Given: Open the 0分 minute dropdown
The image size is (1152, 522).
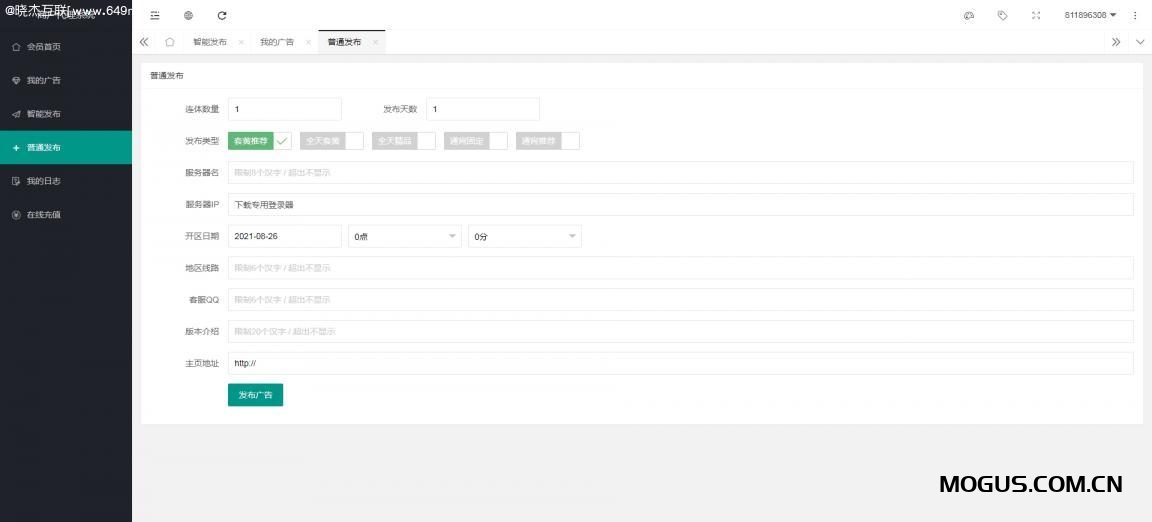Looking at the screenshot, I should click(x=524, y=236).
